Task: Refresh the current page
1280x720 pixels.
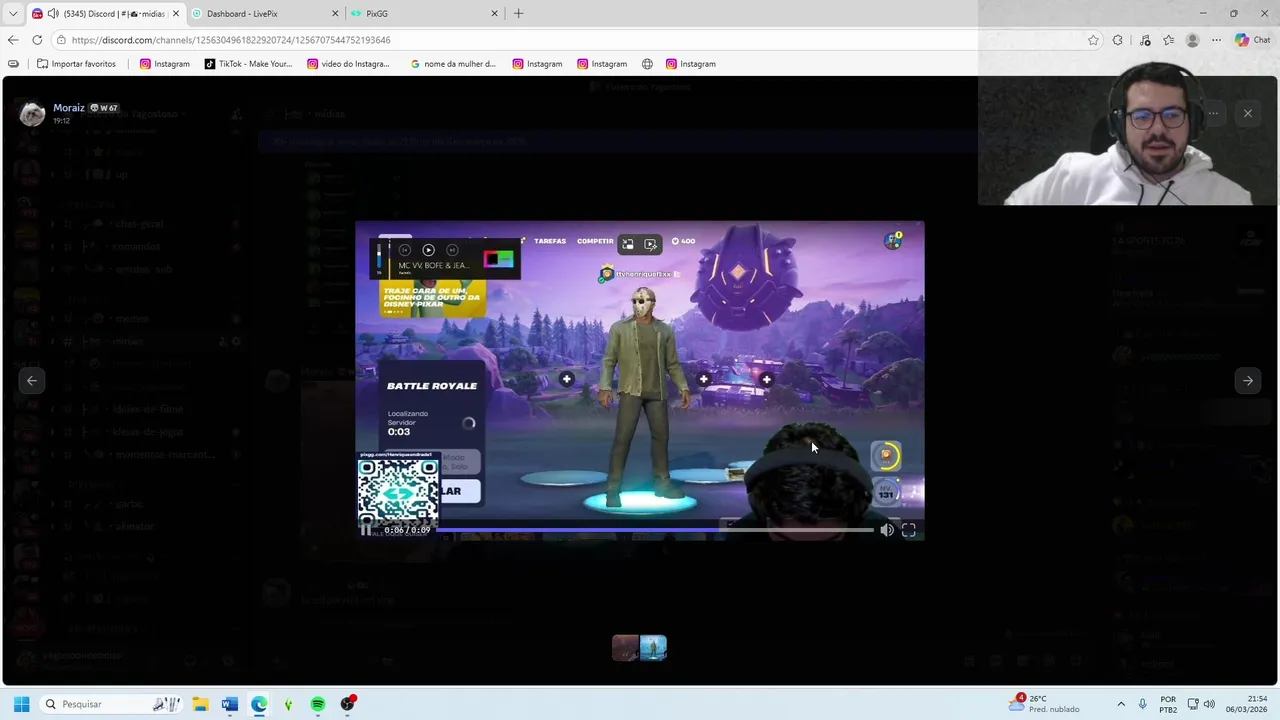Action: click(37, 40)
